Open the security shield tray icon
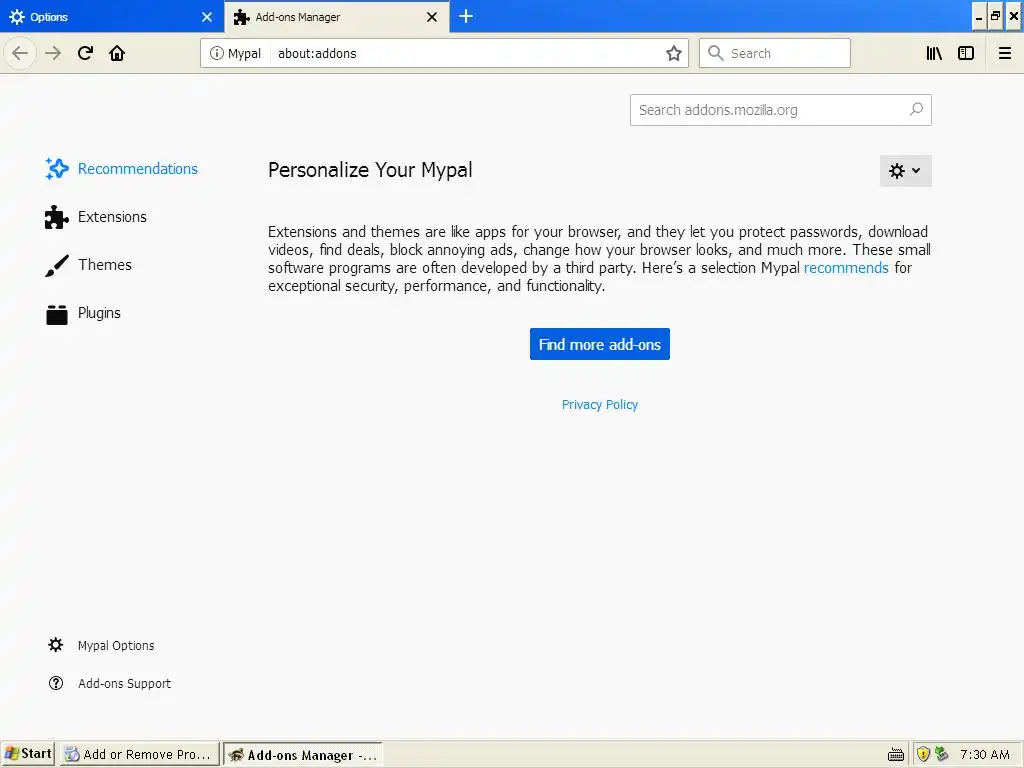The height and width of the screenshot is (768, 1024). [x=923, y=754]
